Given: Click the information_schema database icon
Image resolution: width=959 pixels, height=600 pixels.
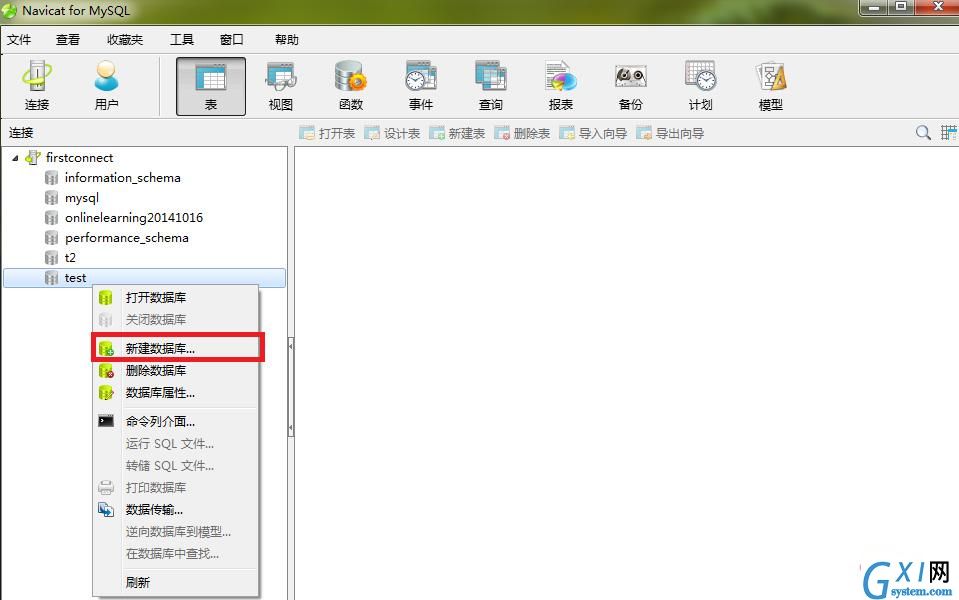Looking at the screenshot, I should (51, 178).
